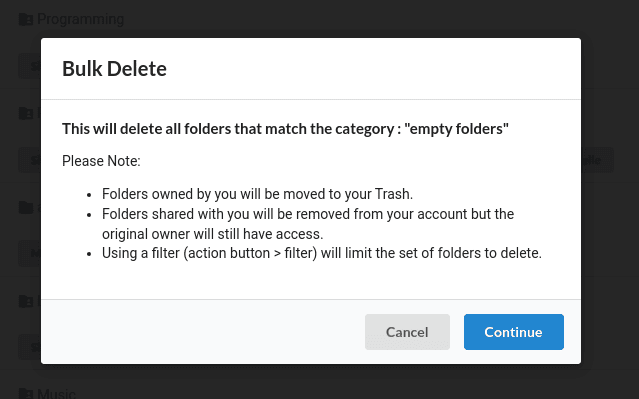Click the dimmed button under the plain folder
This screenshot has width=639, height=399.
pos(30,254)
